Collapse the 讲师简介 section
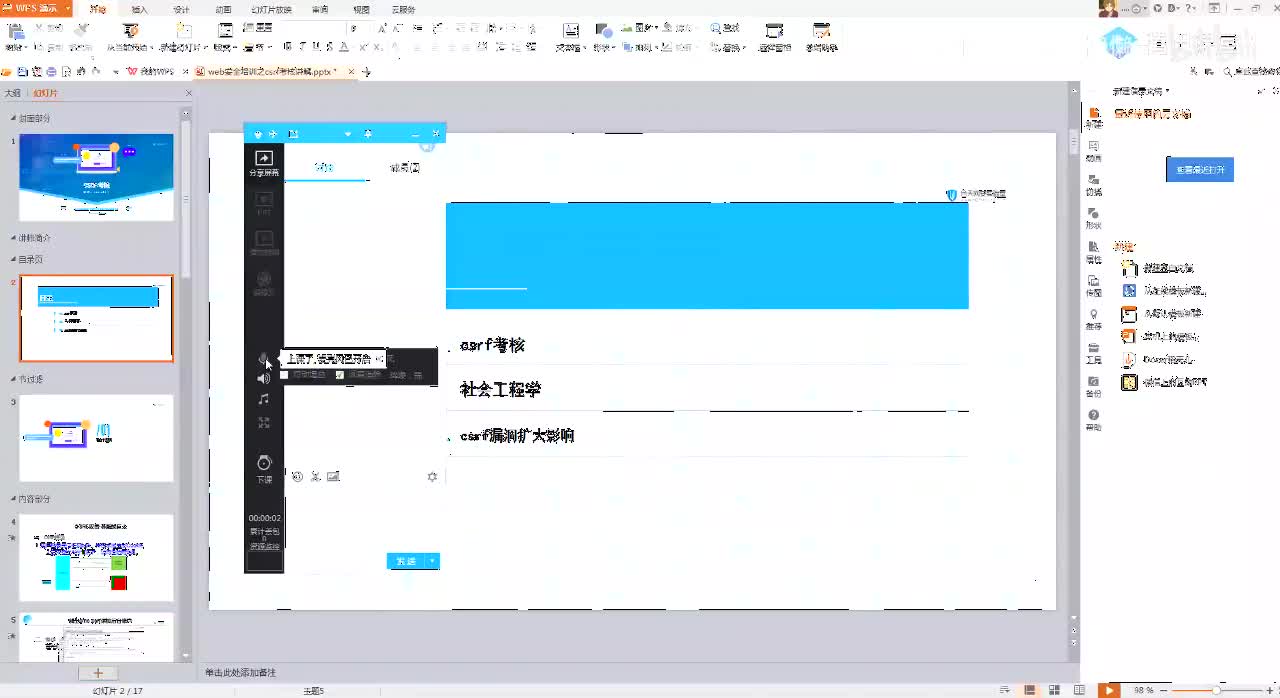Screen dimensions: 1280x698 [x=14, y=238]
